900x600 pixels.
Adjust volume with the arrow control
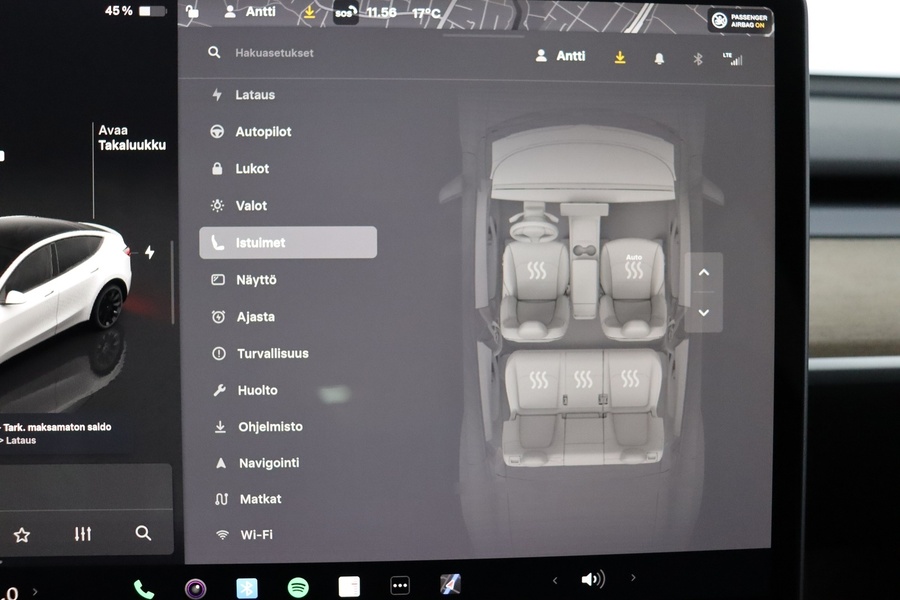point(633,578)
